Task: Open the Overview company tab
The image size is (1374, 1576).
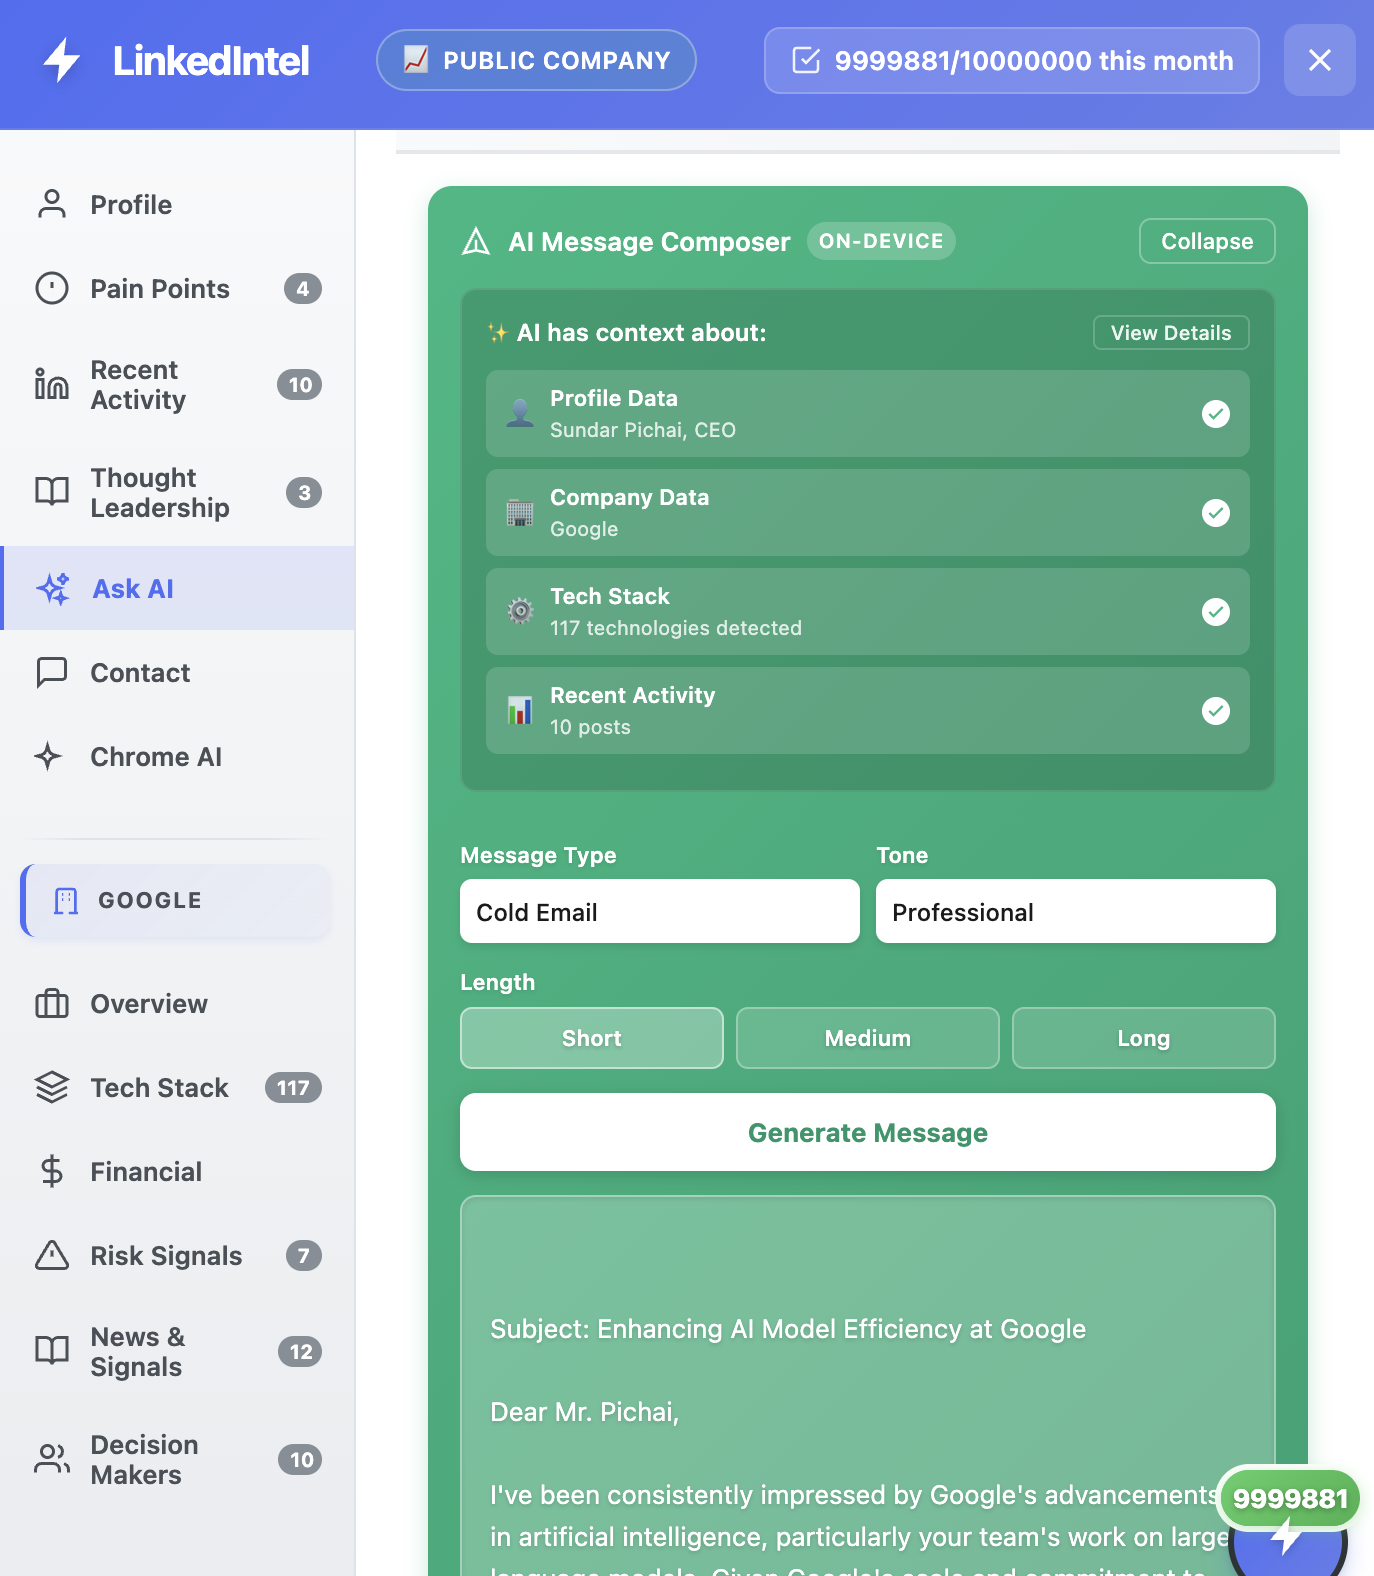Action: [x=178, y=1003]
